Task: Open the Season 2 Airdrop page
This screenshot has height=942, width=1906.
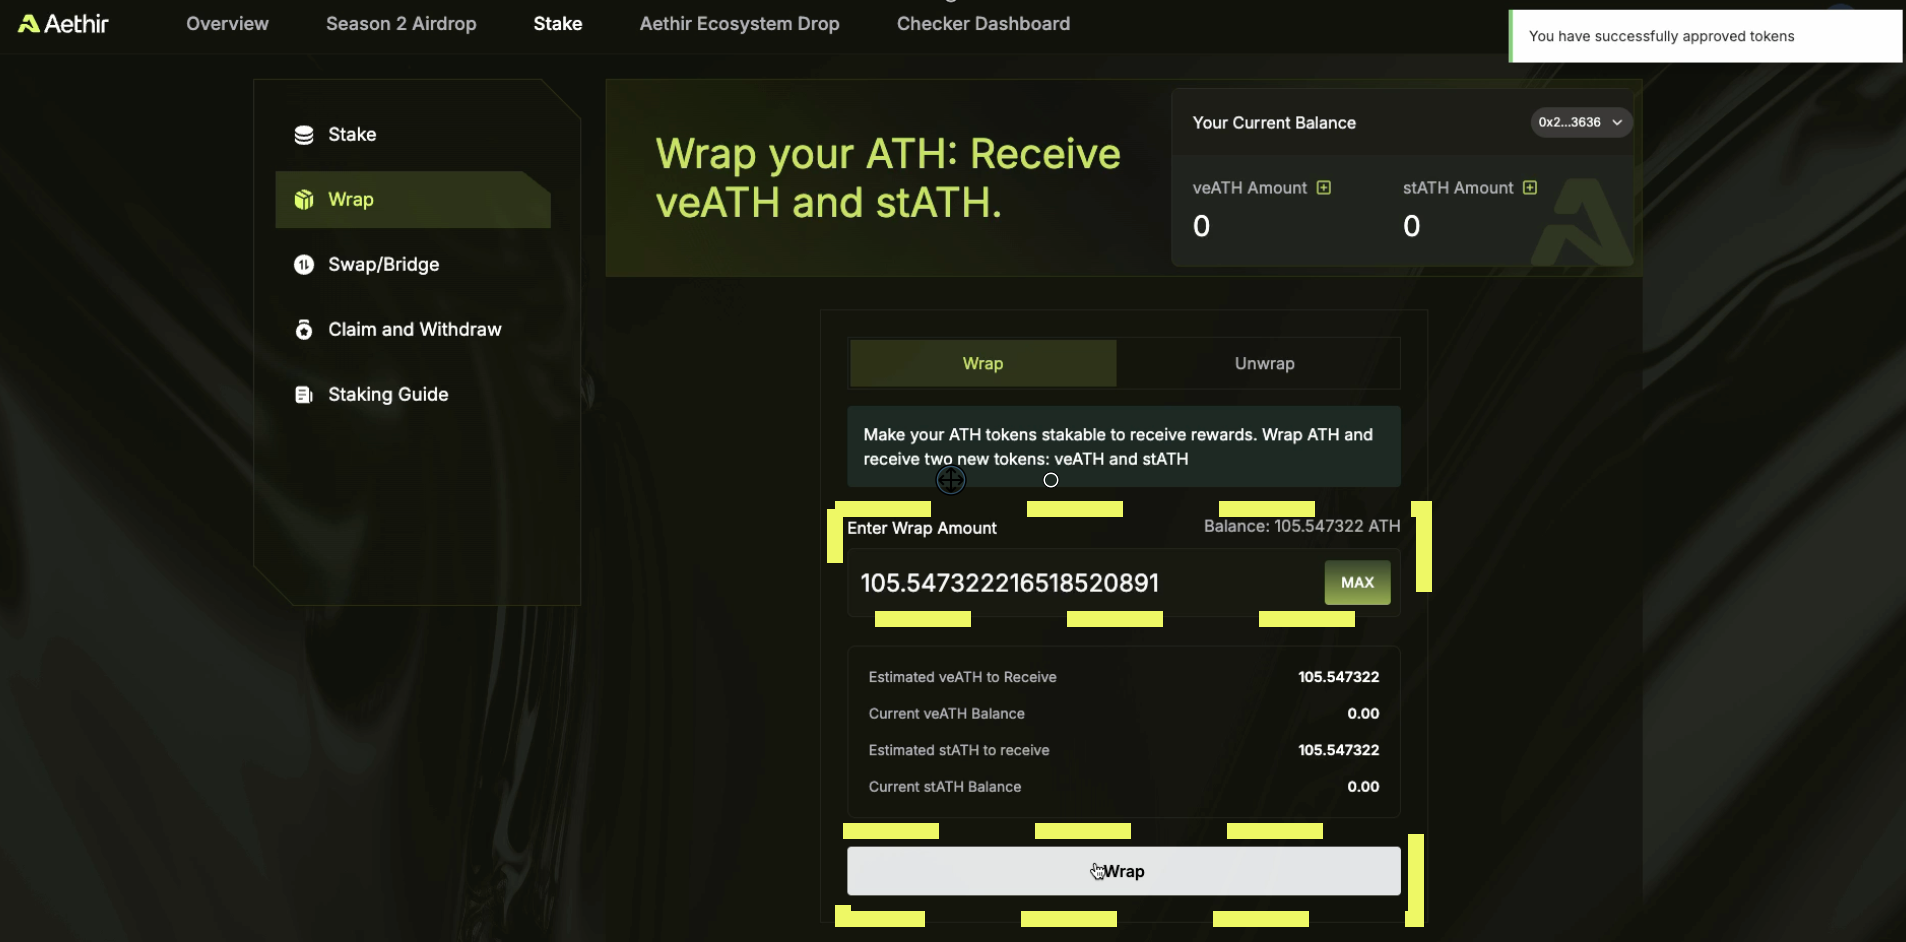Action: point(401,23)
